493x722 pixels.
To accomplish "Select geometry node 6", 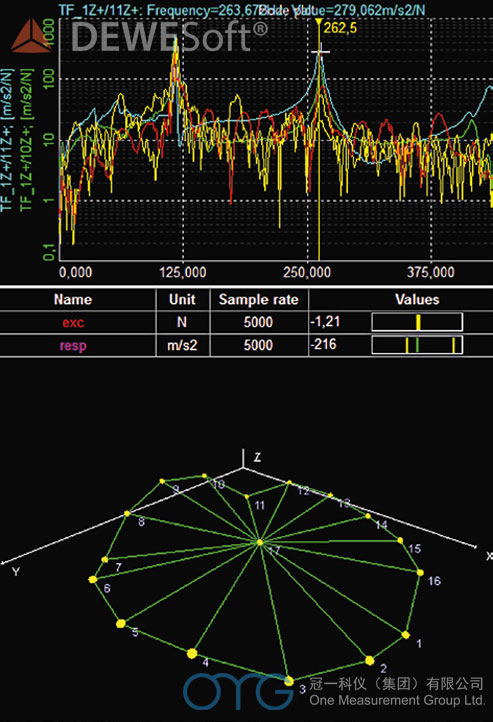I will click(93, 580).
